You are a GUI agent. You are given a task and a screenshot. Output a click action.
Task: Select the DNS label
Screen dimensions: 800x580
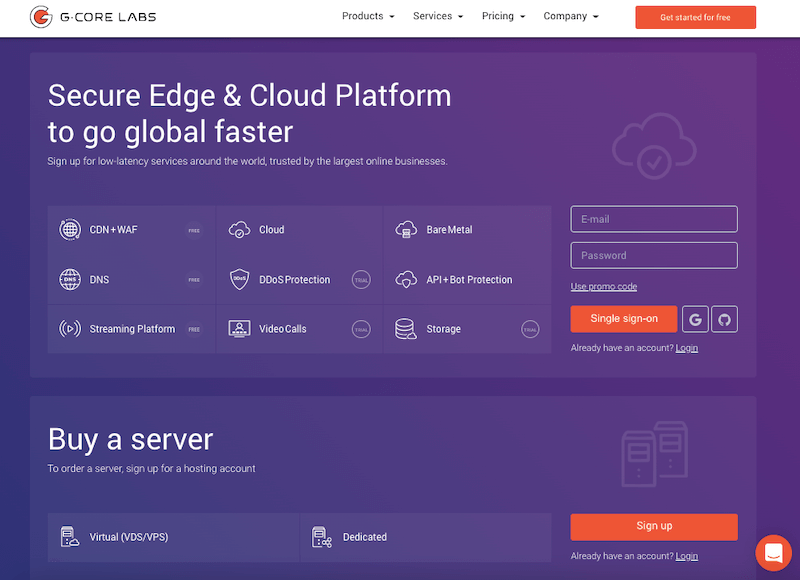tap(99, 280)
